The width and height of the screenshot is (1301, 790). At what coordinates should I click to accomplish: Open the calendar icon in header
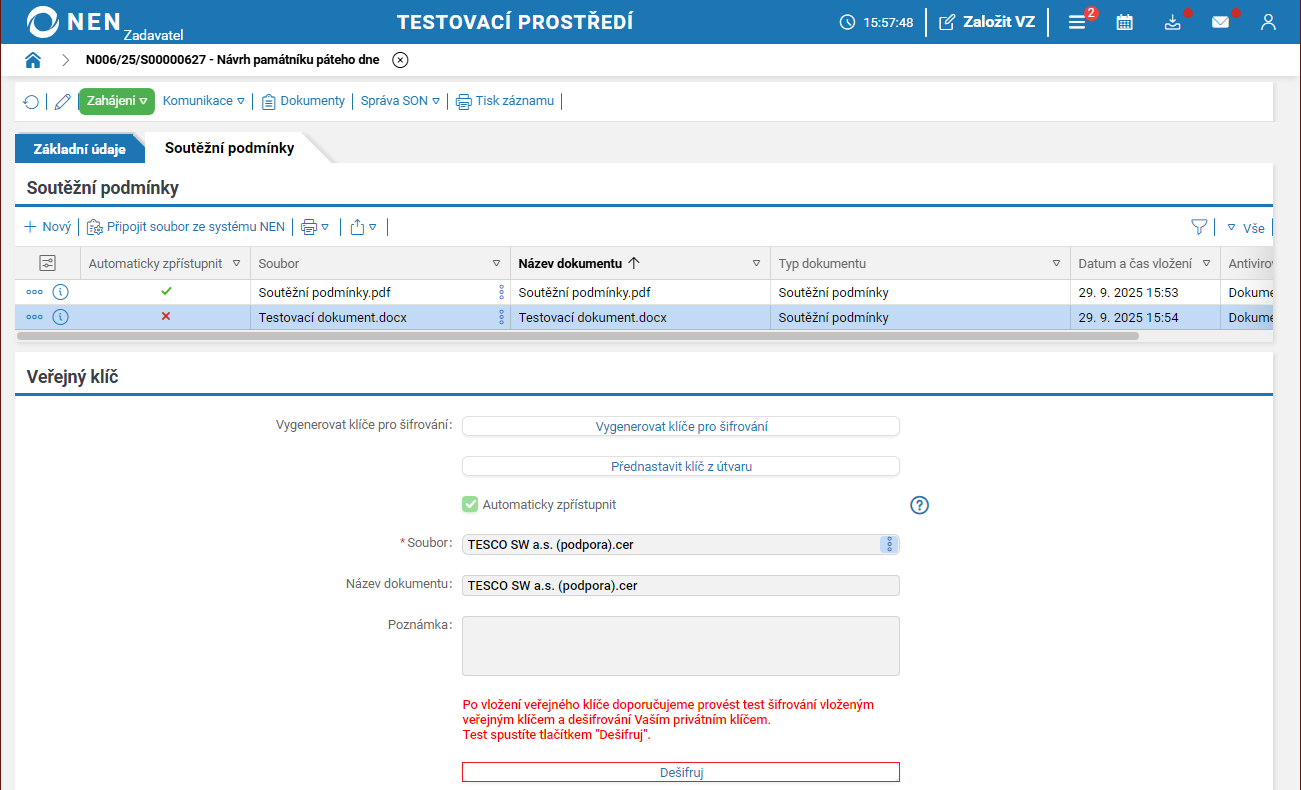point(1125,22)
